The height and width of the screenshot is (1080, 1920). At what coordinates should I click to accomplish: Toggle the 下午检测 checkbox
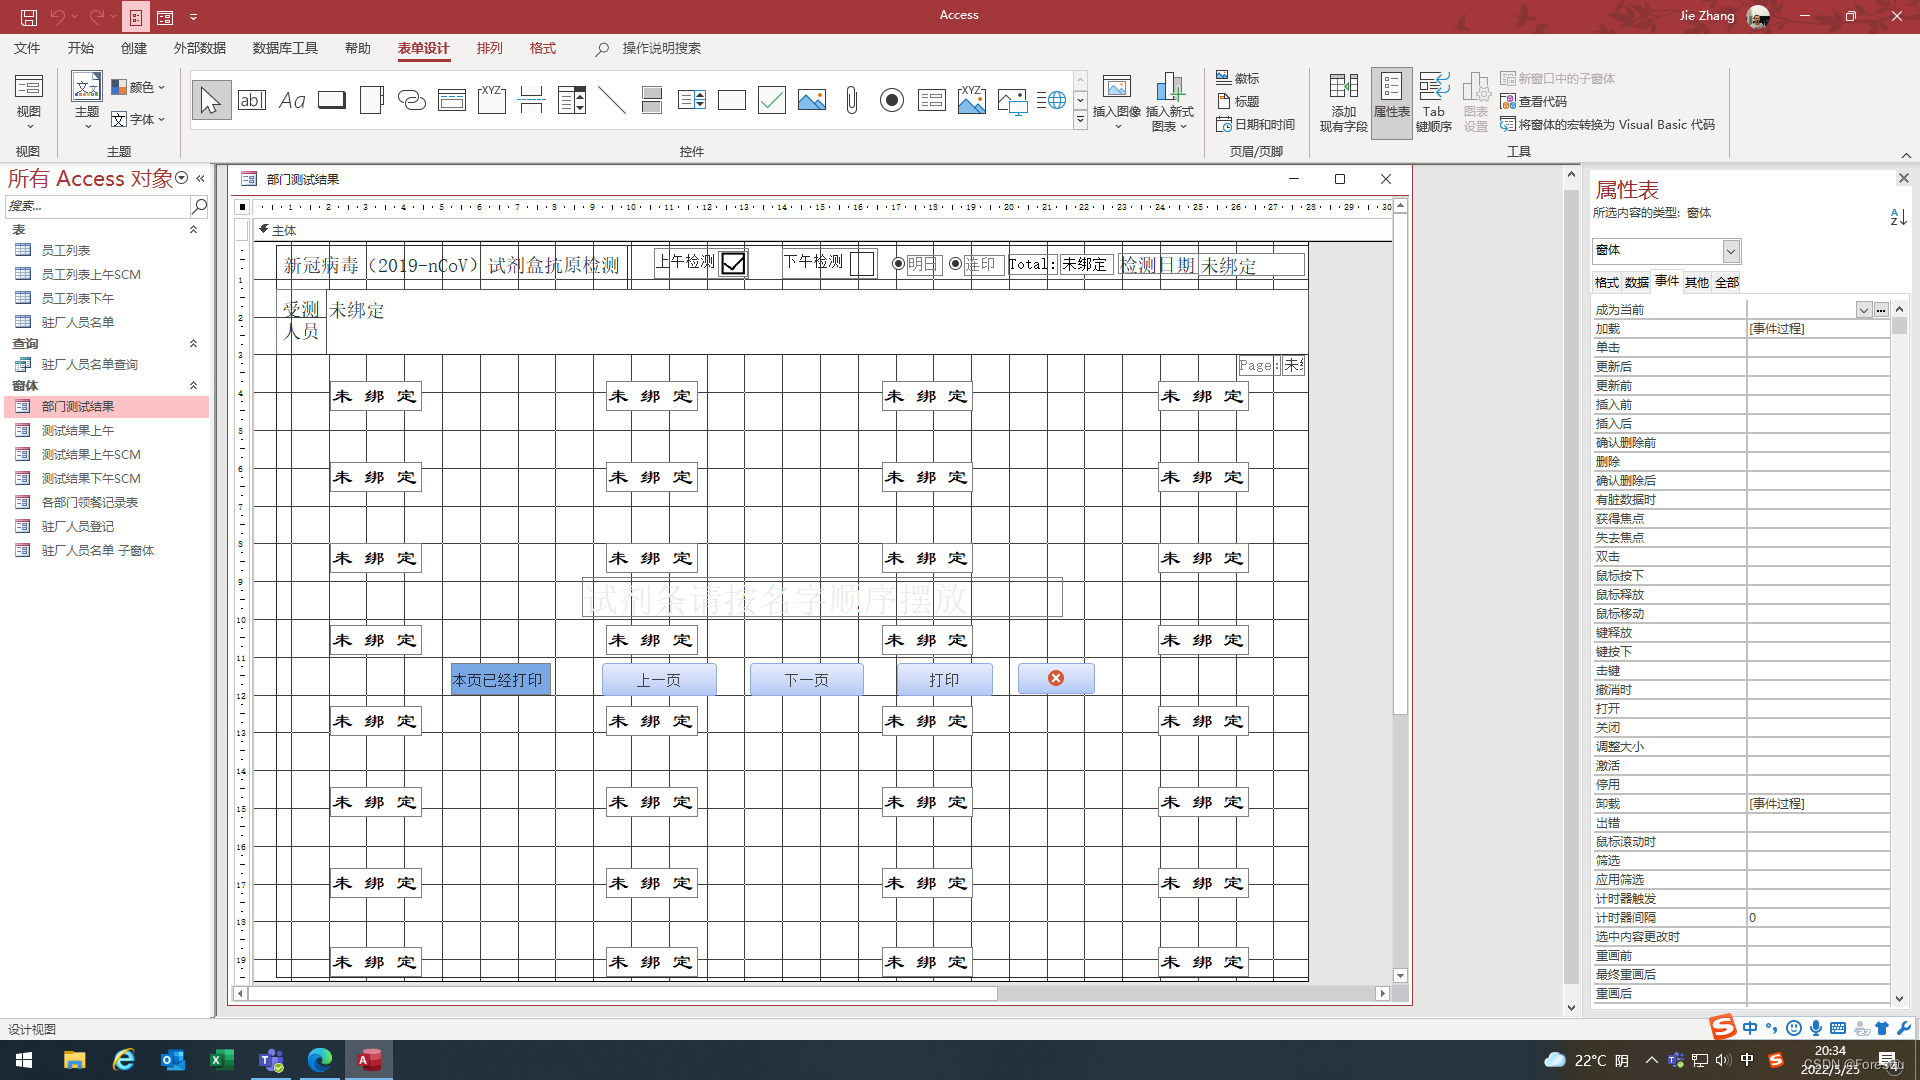pyautogui.click(x=861, y=263)
